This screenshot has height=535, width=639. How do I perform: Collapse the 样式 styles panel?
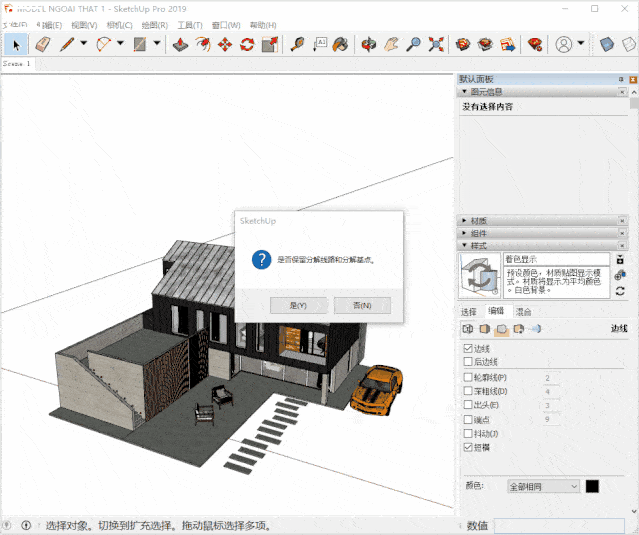click(464, 246)
